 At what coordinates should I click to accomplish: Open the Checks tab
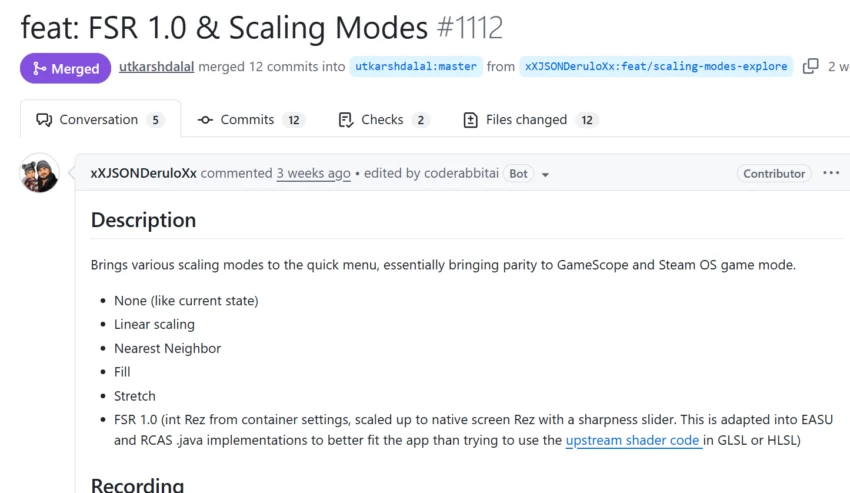384,119
